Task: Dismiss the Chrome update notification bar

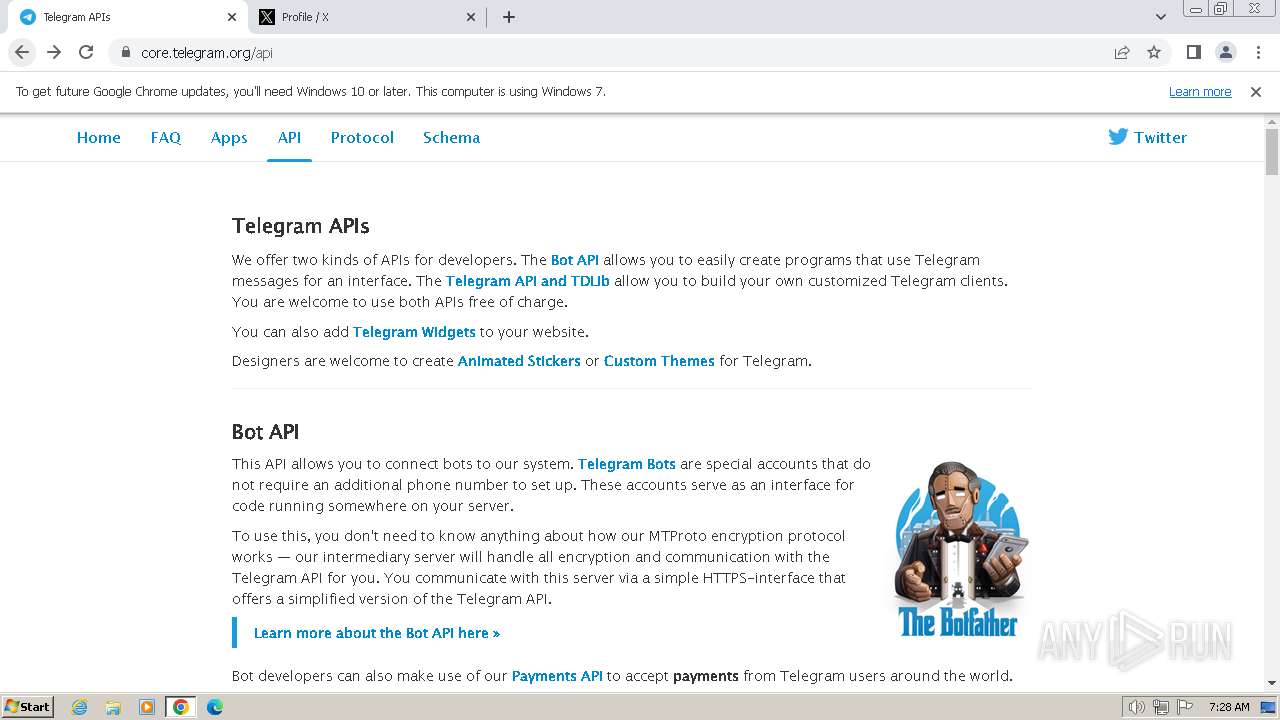Action: point(1256,91)
